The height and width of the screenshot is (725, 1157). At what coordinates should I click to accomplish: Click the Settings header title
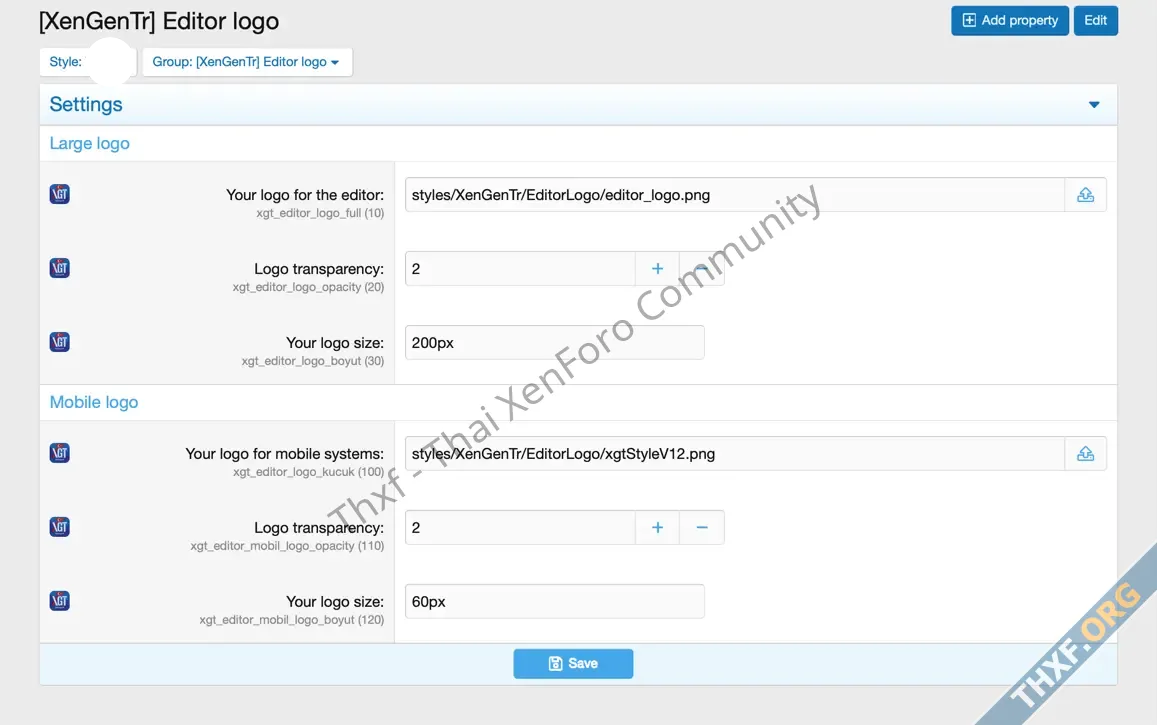tap(86, 105)
